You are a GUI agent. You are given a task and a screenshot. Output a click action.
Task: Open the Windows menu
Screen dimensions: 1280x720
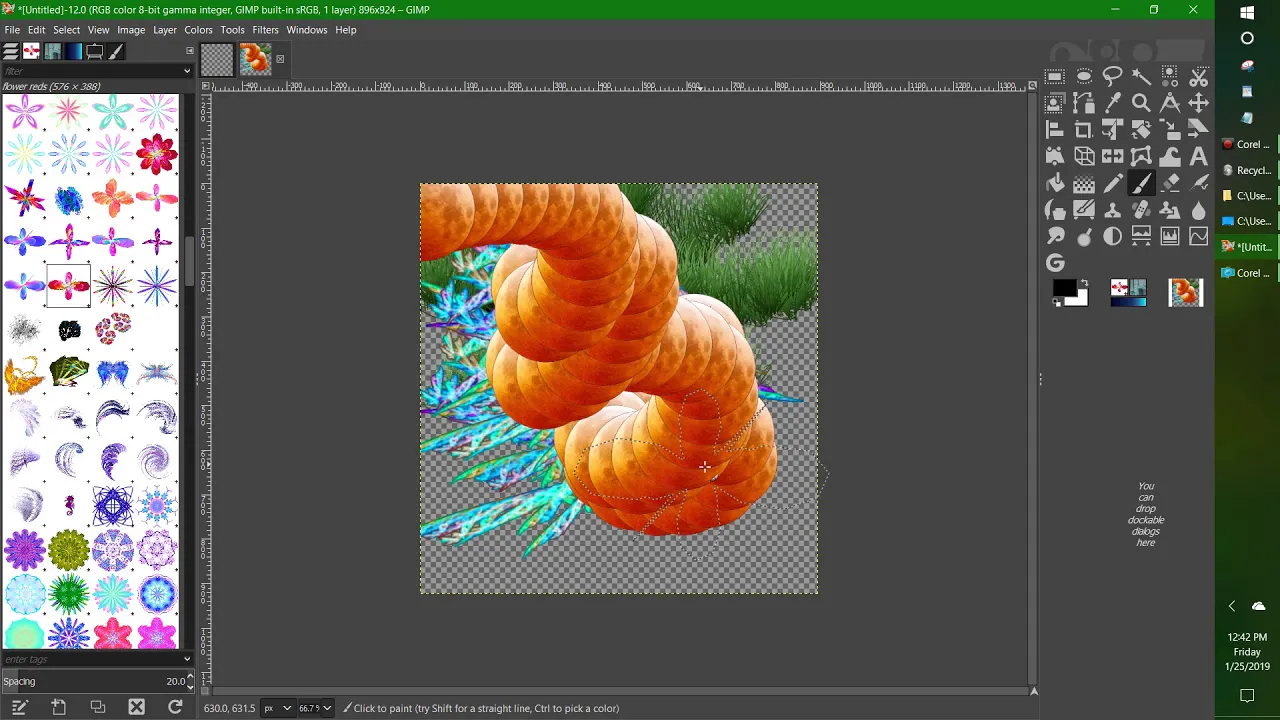[306, 30]
